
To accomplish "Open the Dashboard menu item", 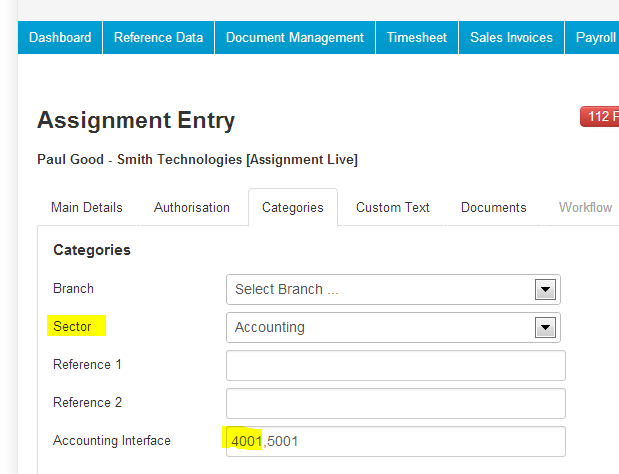I will click(60, 37).
